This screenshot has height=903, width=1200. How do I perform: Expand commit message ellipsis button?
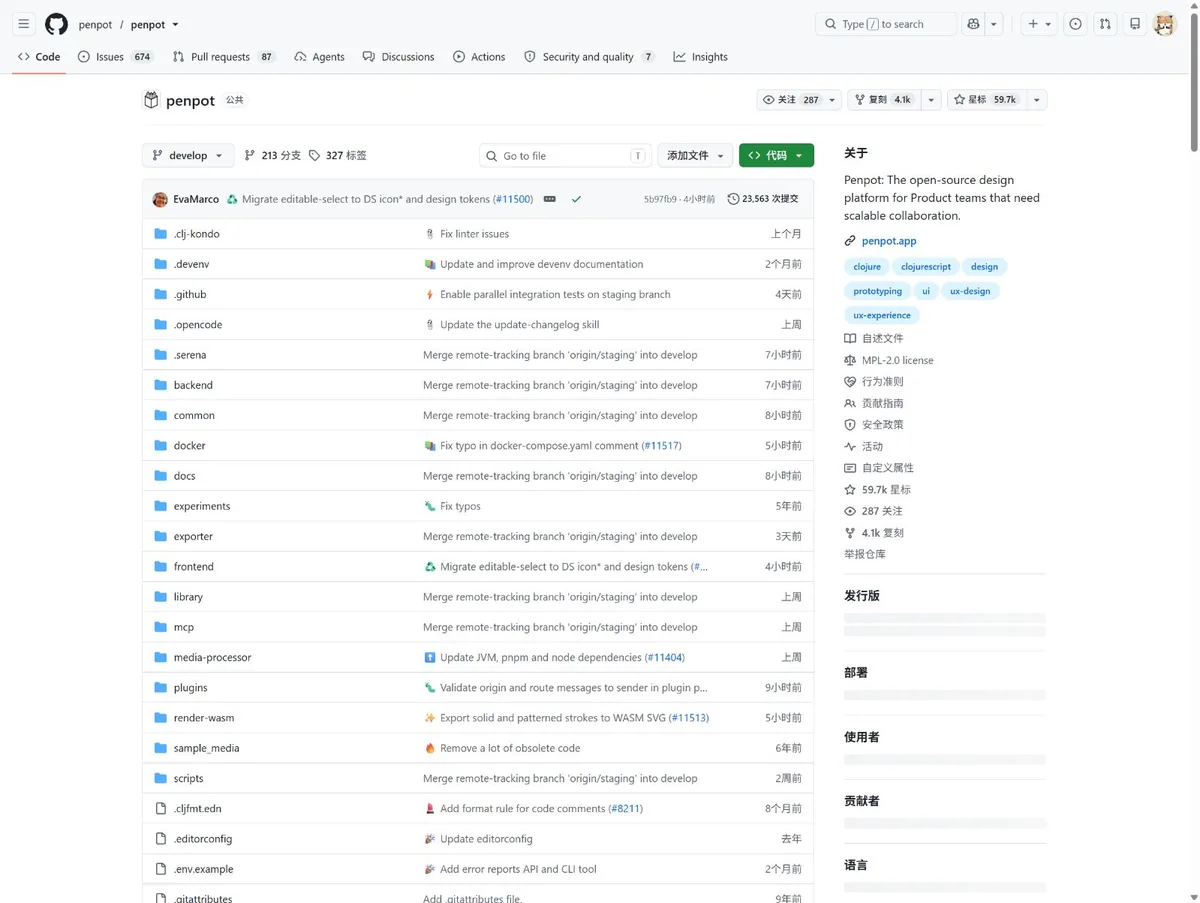tap(549, 199)
